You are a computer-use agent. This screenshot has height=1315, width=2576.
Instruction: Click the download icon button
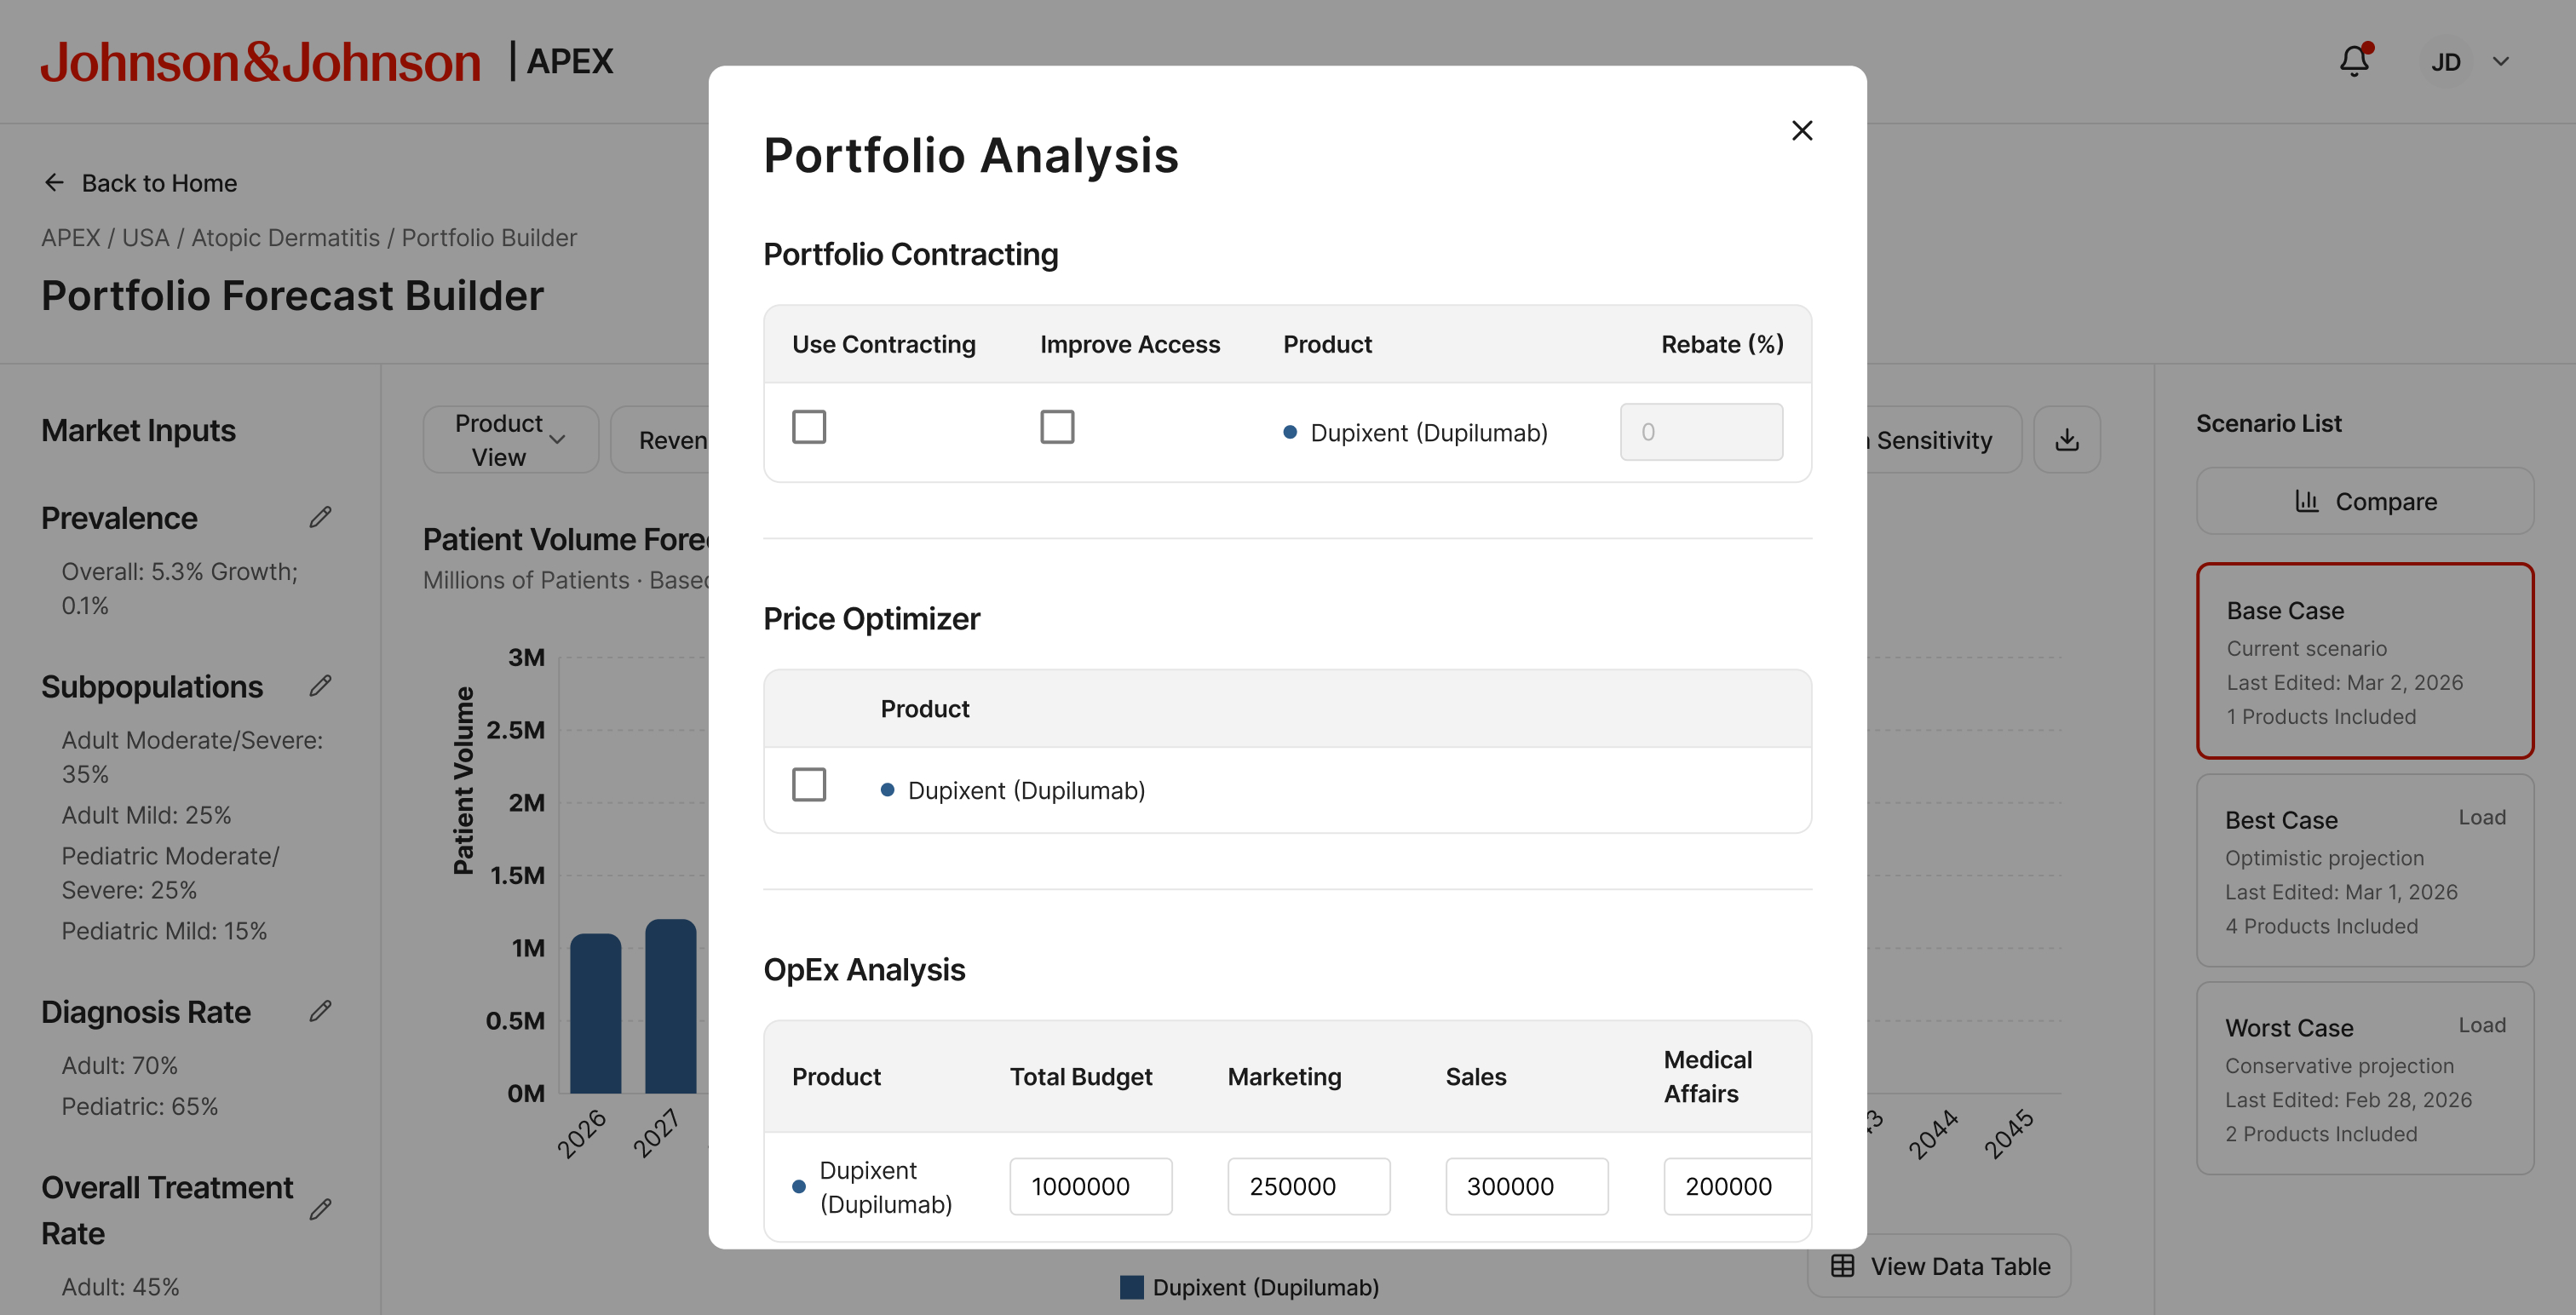click(x=2066, y=439)
